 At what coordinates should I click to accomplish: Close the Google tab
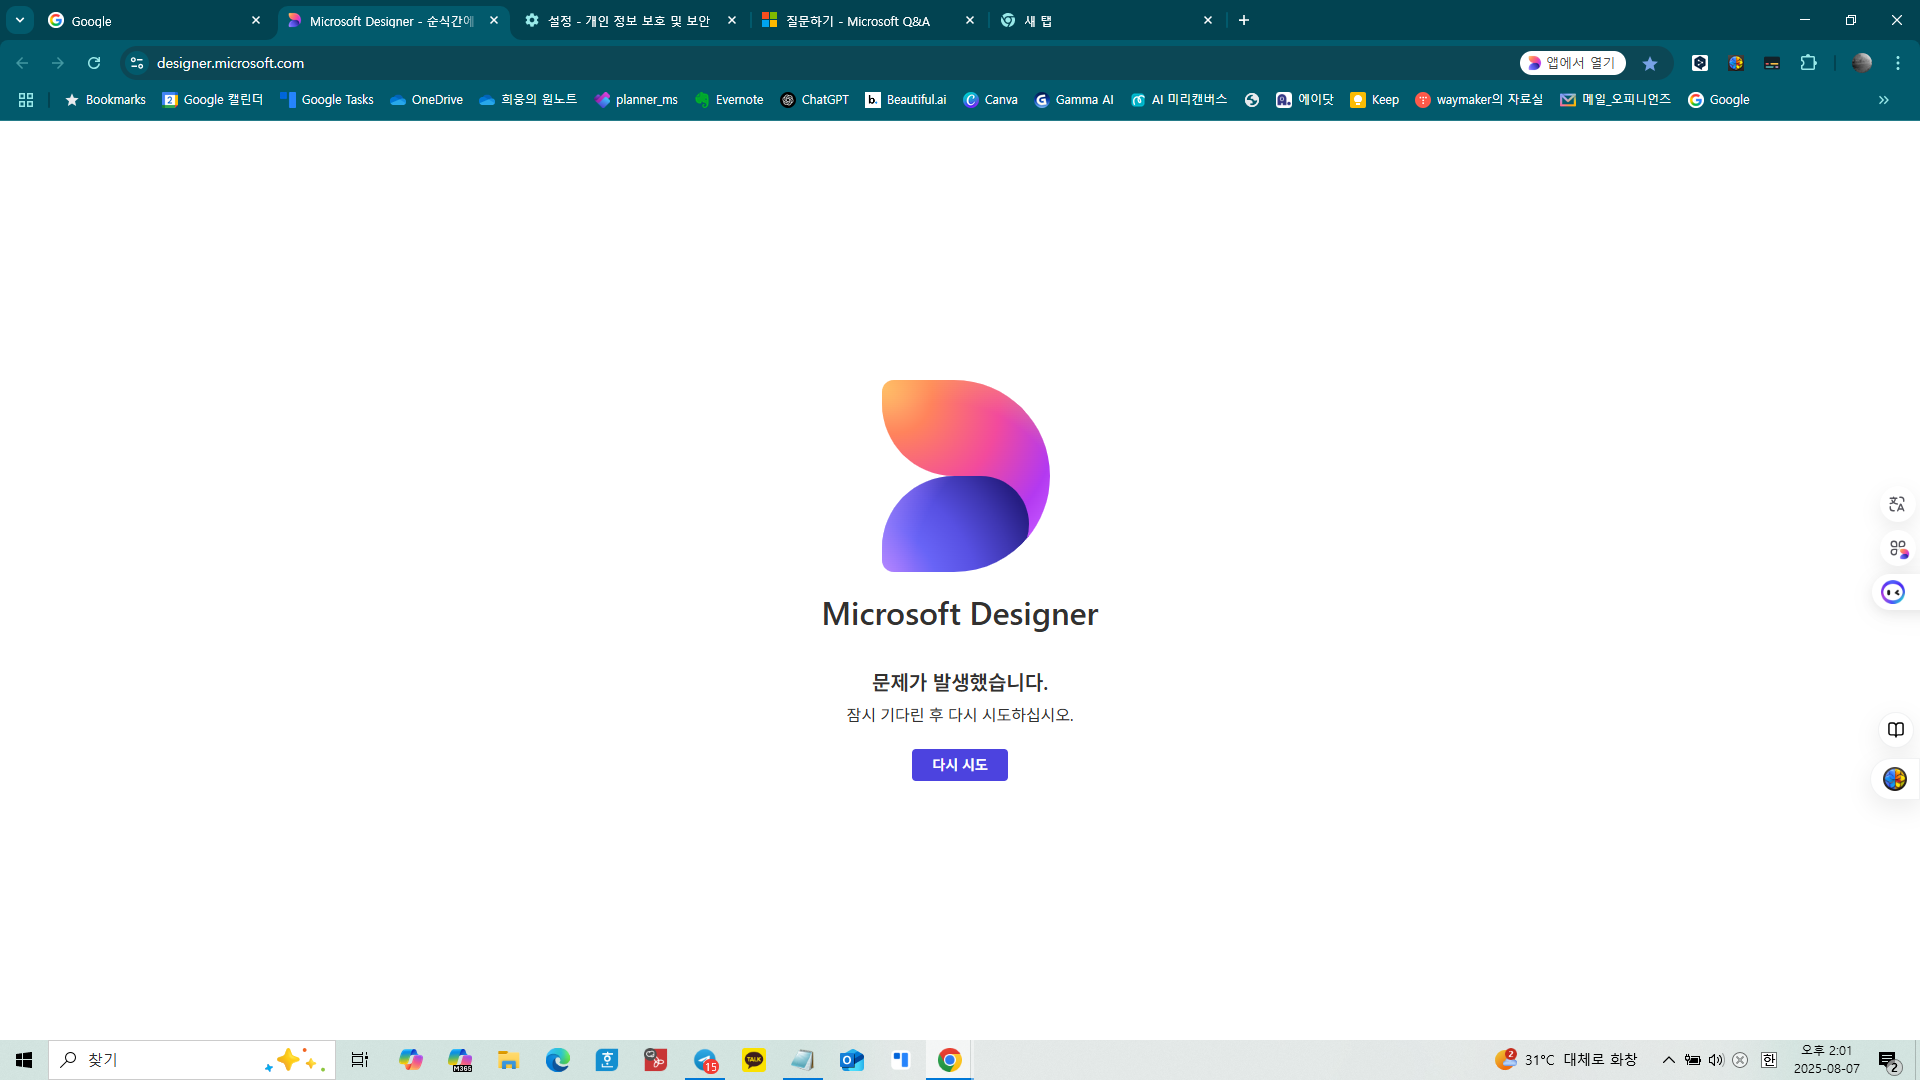point(256,20)
